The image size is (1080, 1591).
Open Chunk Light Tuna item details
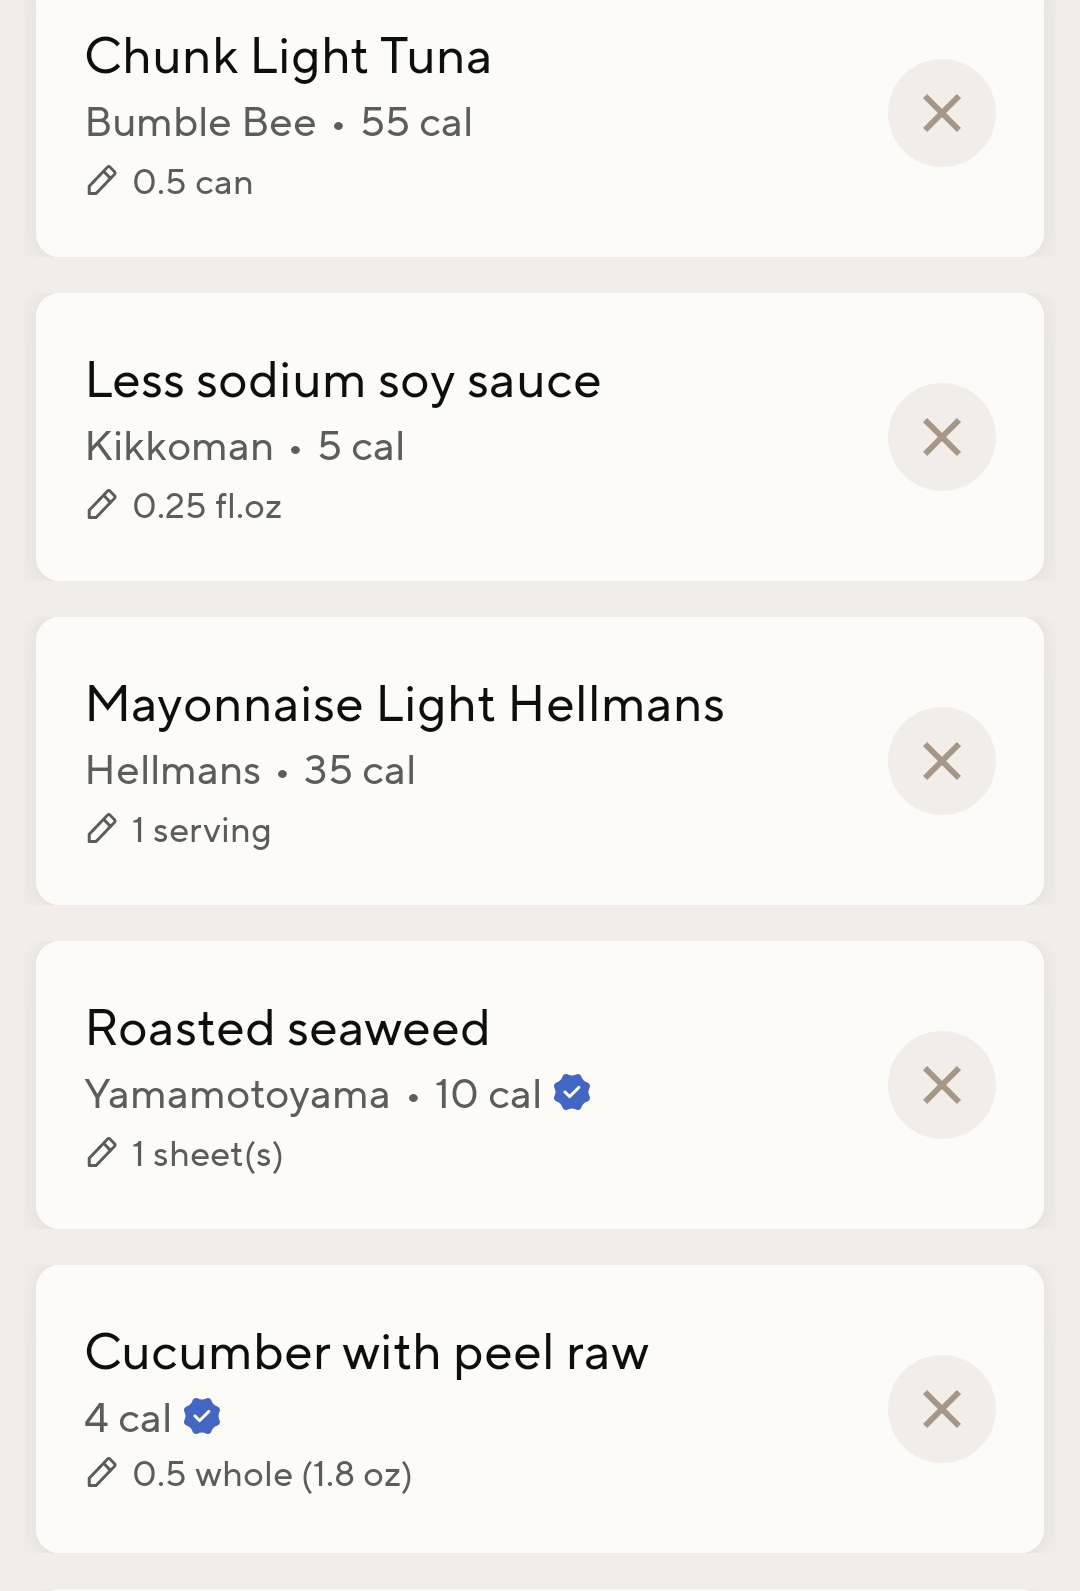pyautogui.click(x=288, y=57)
